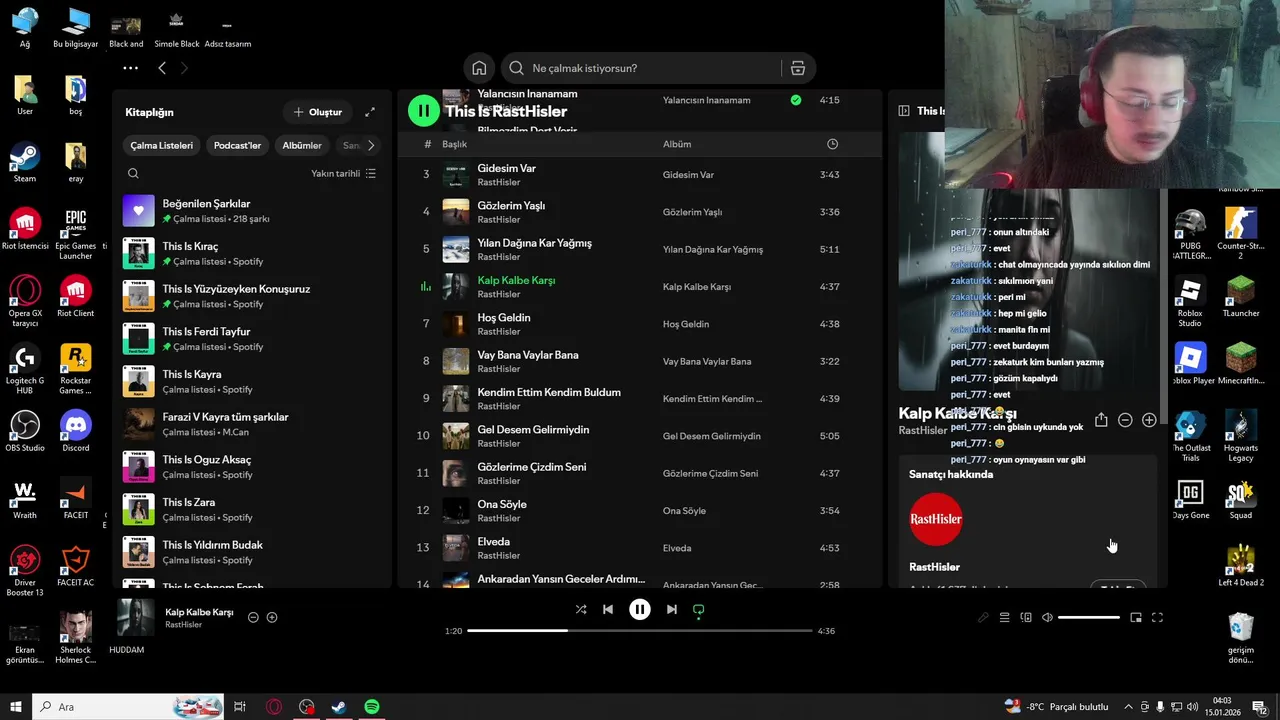Image resolution: width=1280 pixels, height=720 pixels.
Task: Click playing track title Kalp Kalbe Karşı
Action: tap(516, 280)
